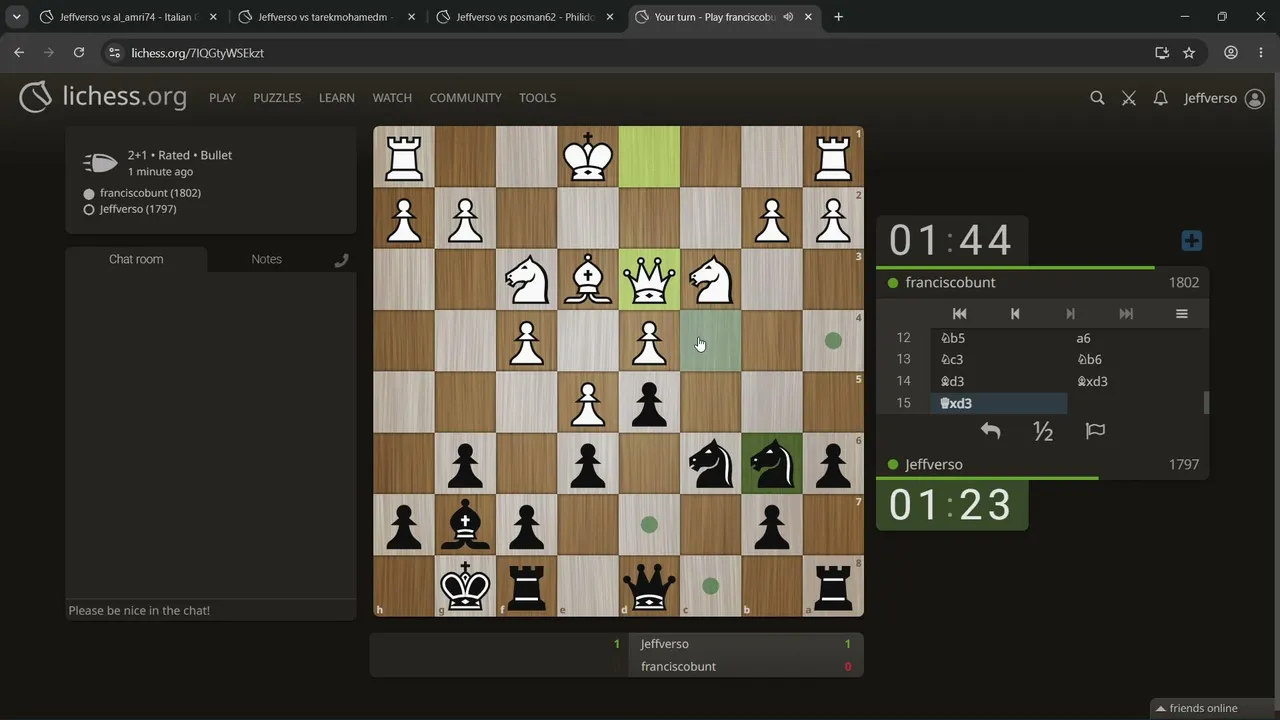The image size is (1280, 720).
Task: Go back in browser history
Action: (x=19, y=53)
